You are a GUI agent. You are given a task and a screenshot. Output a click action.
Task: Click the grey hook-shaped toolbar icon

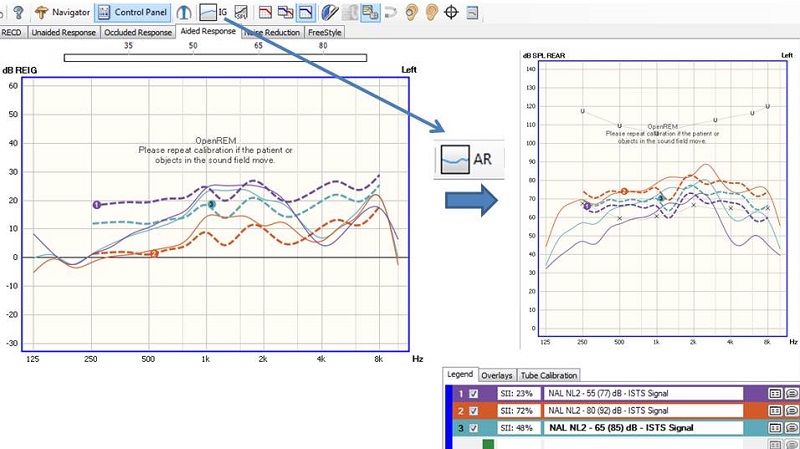[390, 12]
